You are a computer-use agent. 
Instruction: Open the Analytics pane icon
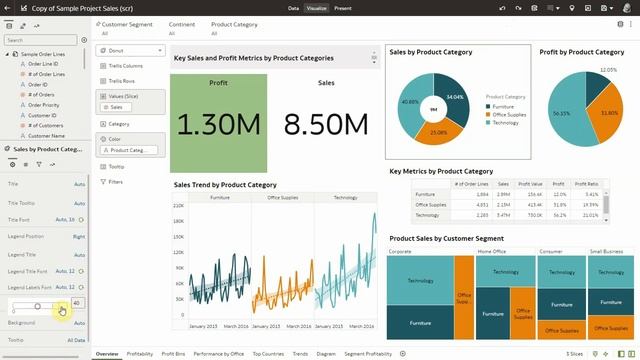pos(36,26)
